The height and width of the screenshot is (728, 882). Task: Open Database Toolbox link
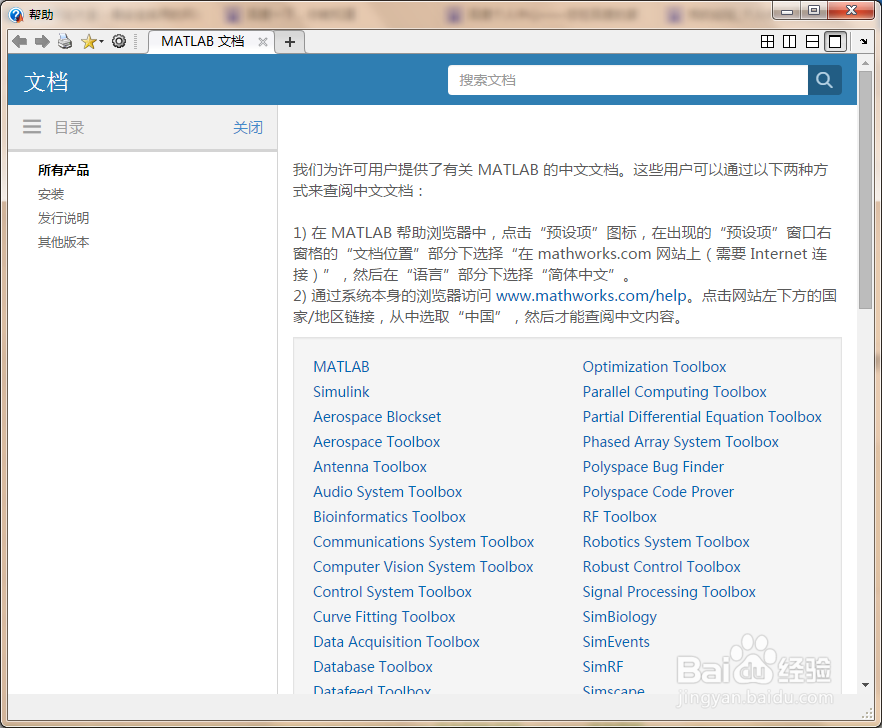[373, 667]
